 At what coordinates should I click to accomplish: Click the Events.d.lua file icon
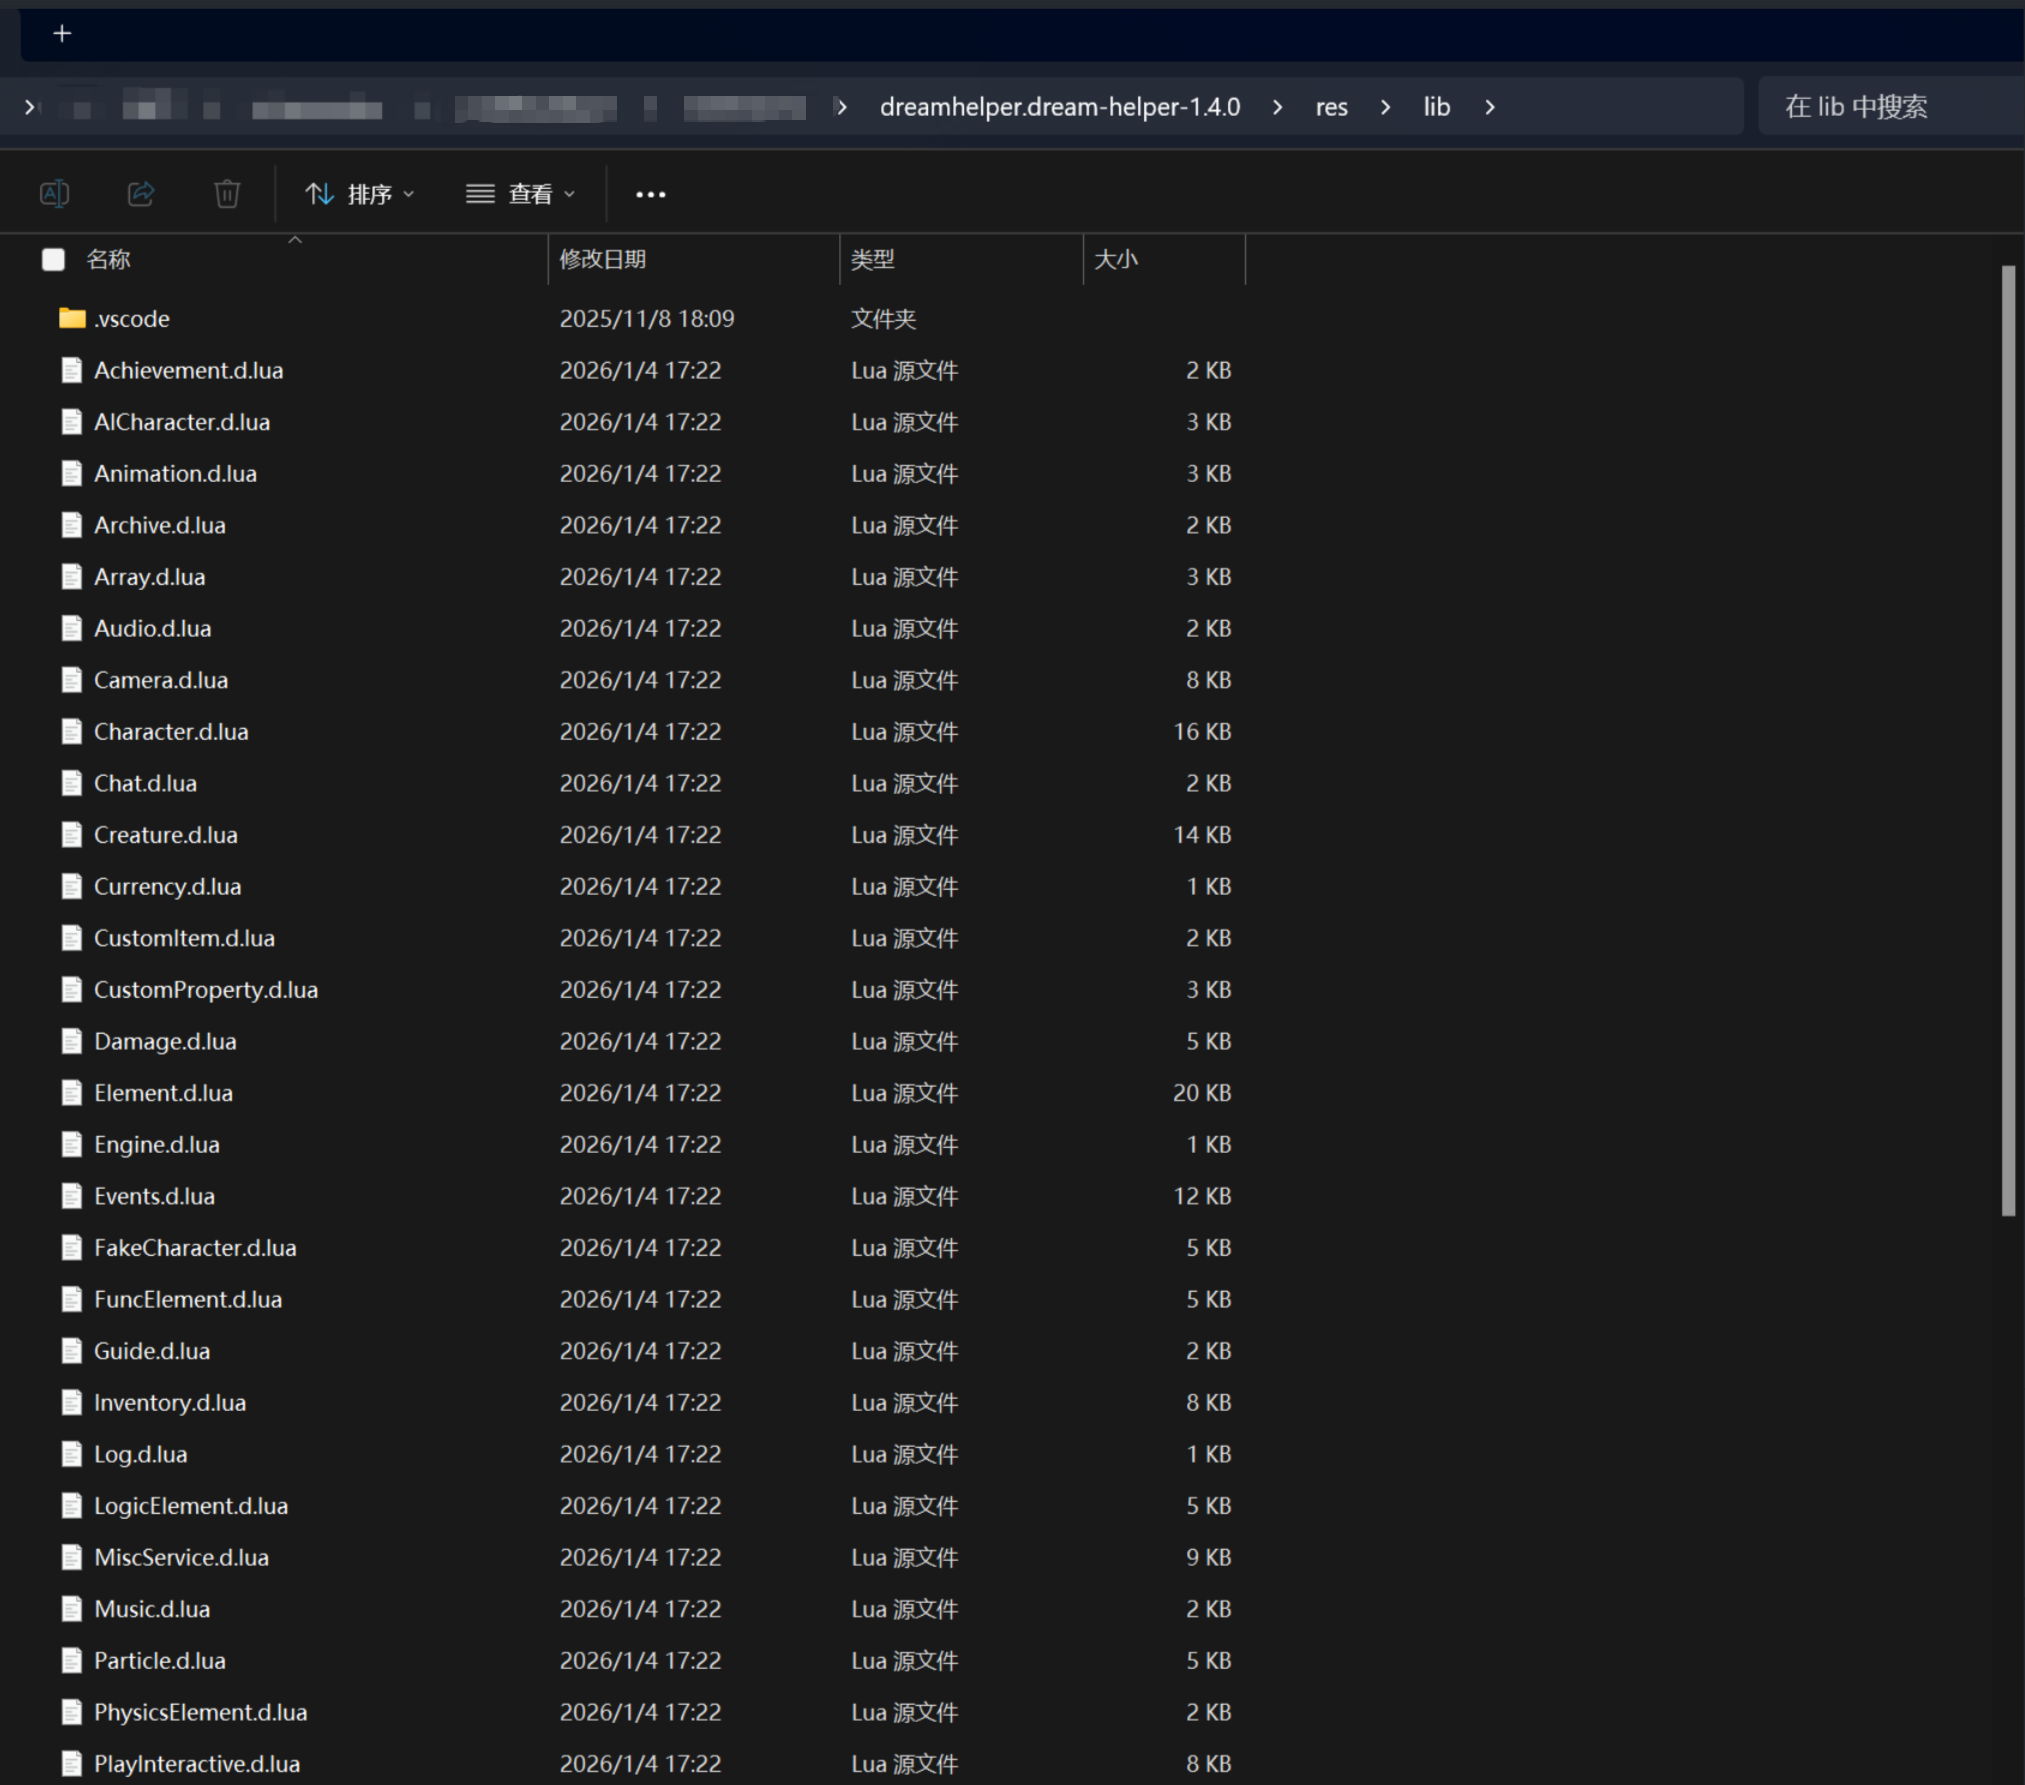click(x=72, y=1196)
